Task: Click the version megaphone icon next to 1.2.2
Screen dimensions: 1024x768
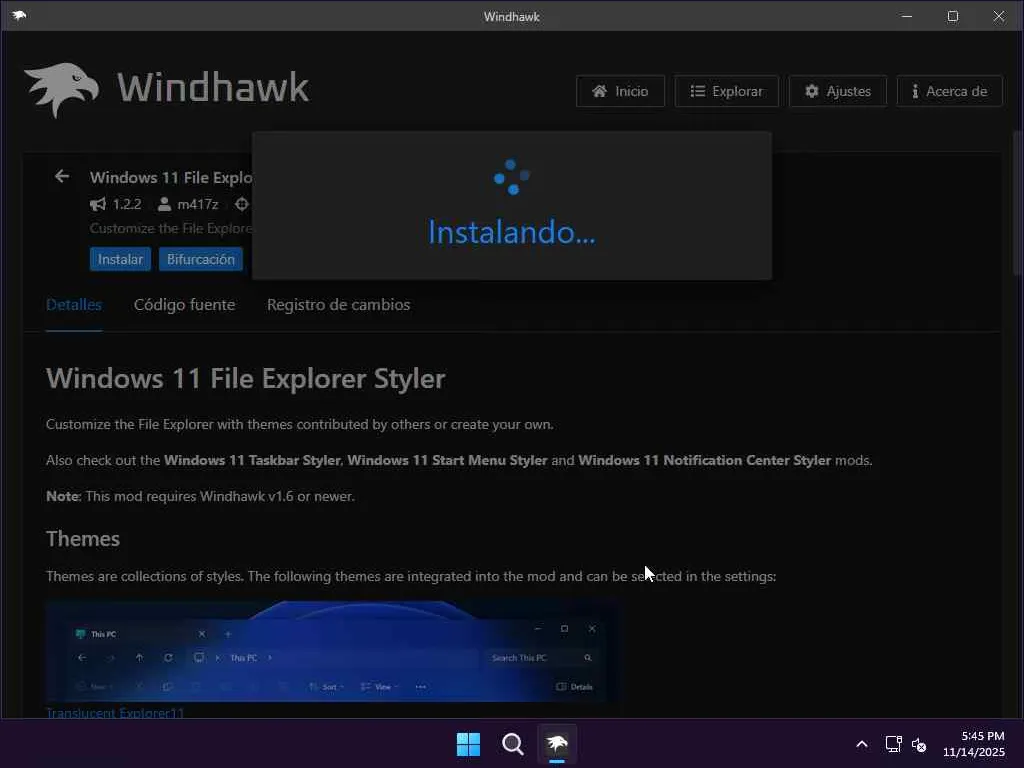Action: coord(97,204)
